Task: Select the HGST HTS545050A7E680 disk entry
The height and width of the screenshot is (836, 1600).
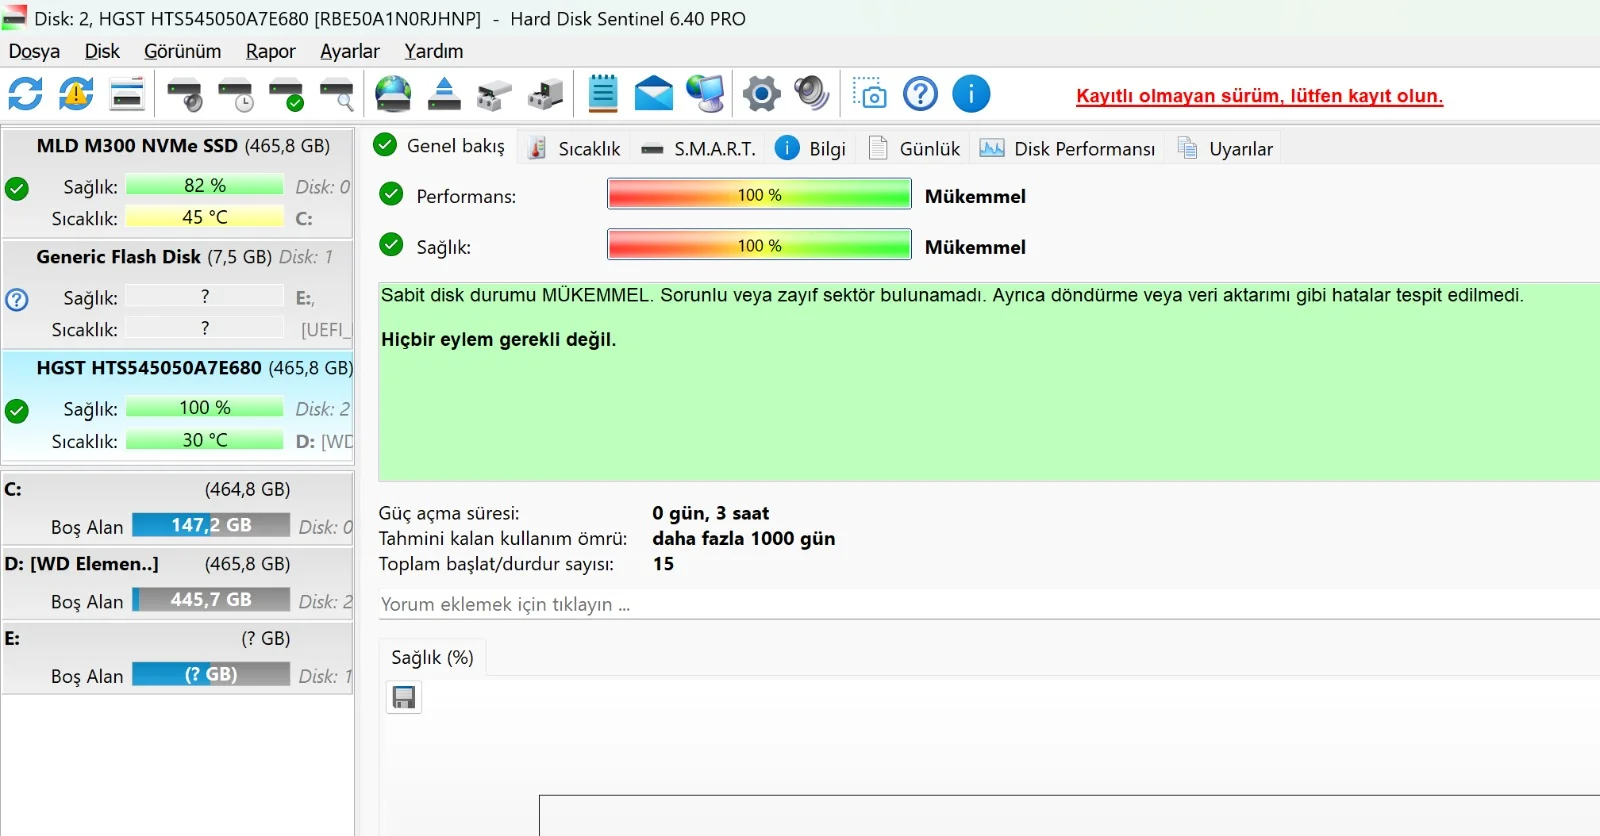Action: (x=178, y=405)
